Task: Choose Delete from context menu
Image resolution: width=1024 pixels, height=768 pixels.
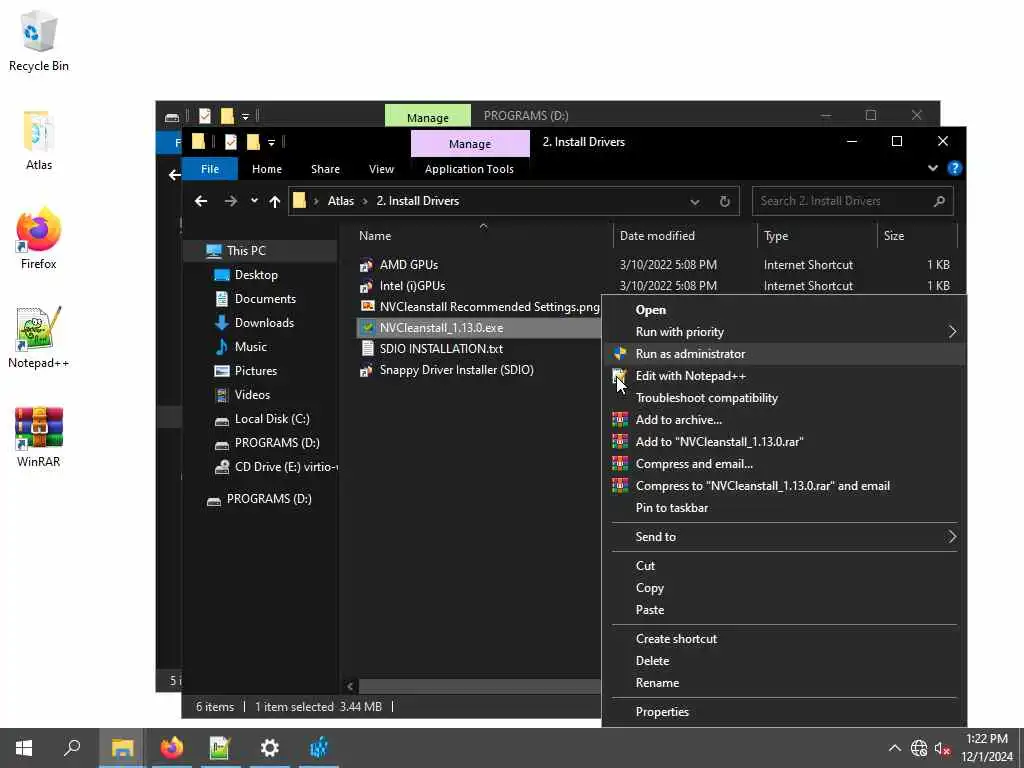Action: [x=784, y=661]
